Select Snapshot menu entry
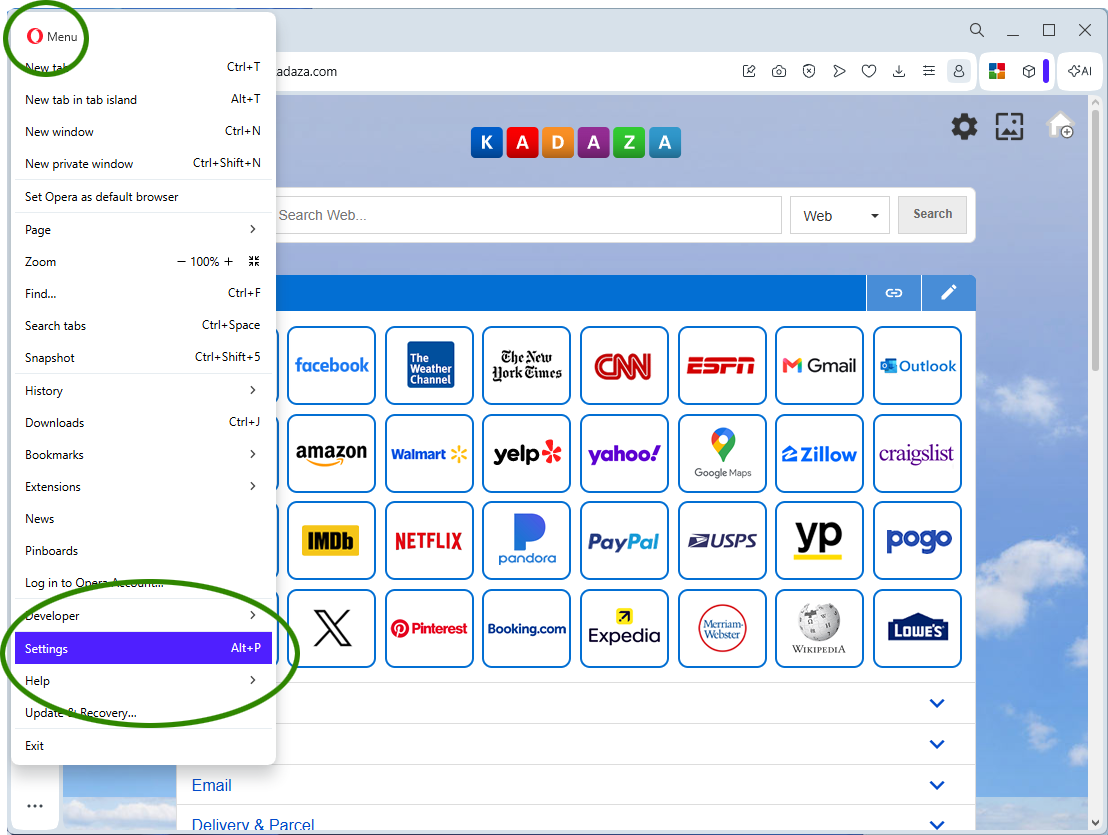The width and height of the screenshot is (1108, 835). (x=143, y=357)
